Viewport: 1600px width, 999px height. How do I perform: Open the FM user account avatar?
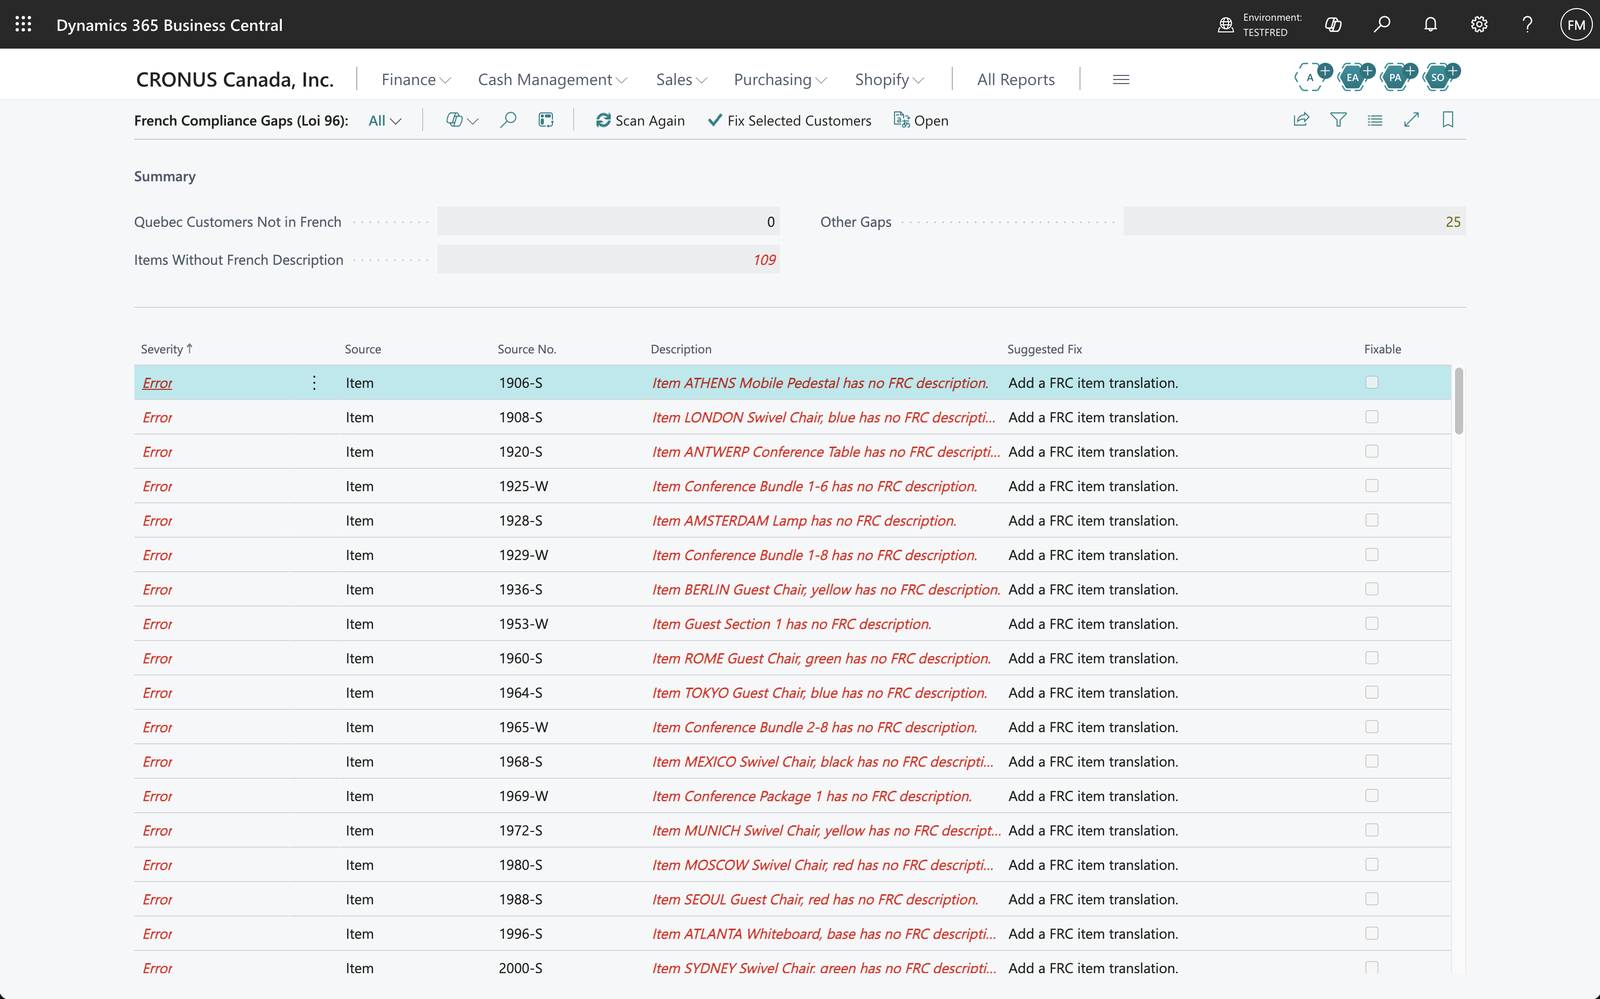coord(1576,24)
